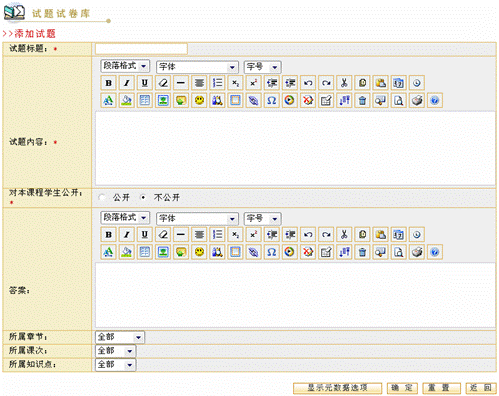Click the Undo arrow in 试题内容 editor toolbar
Viewport: 499px width, 396px height.
click(308, 83)
